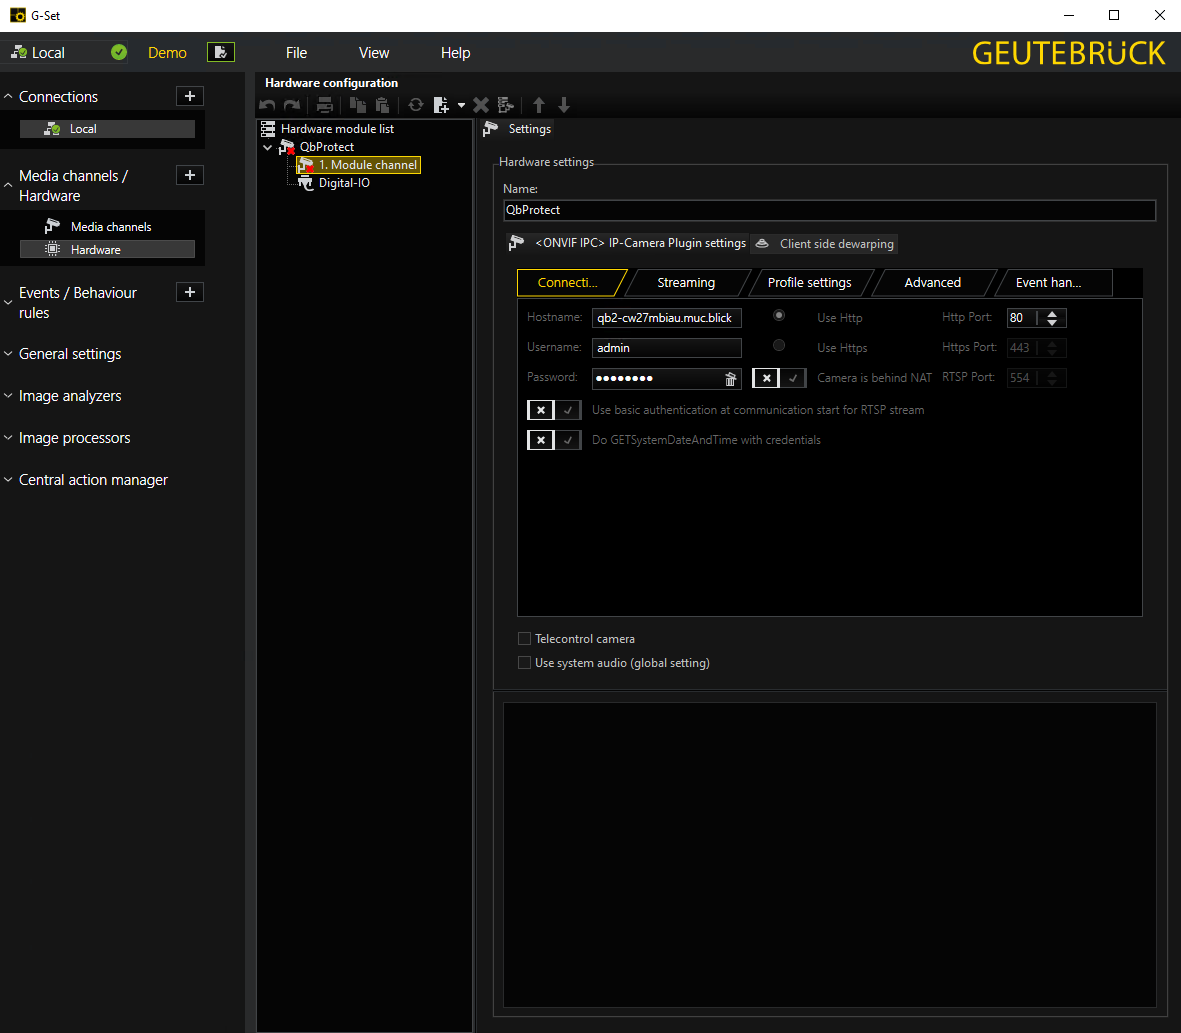Click the trash icon in the Password field
Image resolution: width=1181 pixels, height=1033 pixels.
point(730,378)
